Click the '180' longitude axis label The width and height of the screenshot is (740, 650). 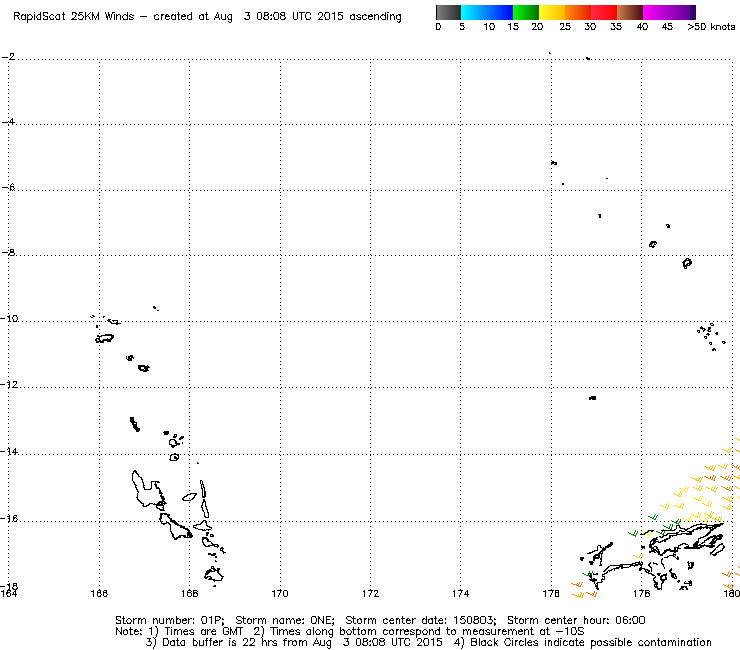coord(732,593)
